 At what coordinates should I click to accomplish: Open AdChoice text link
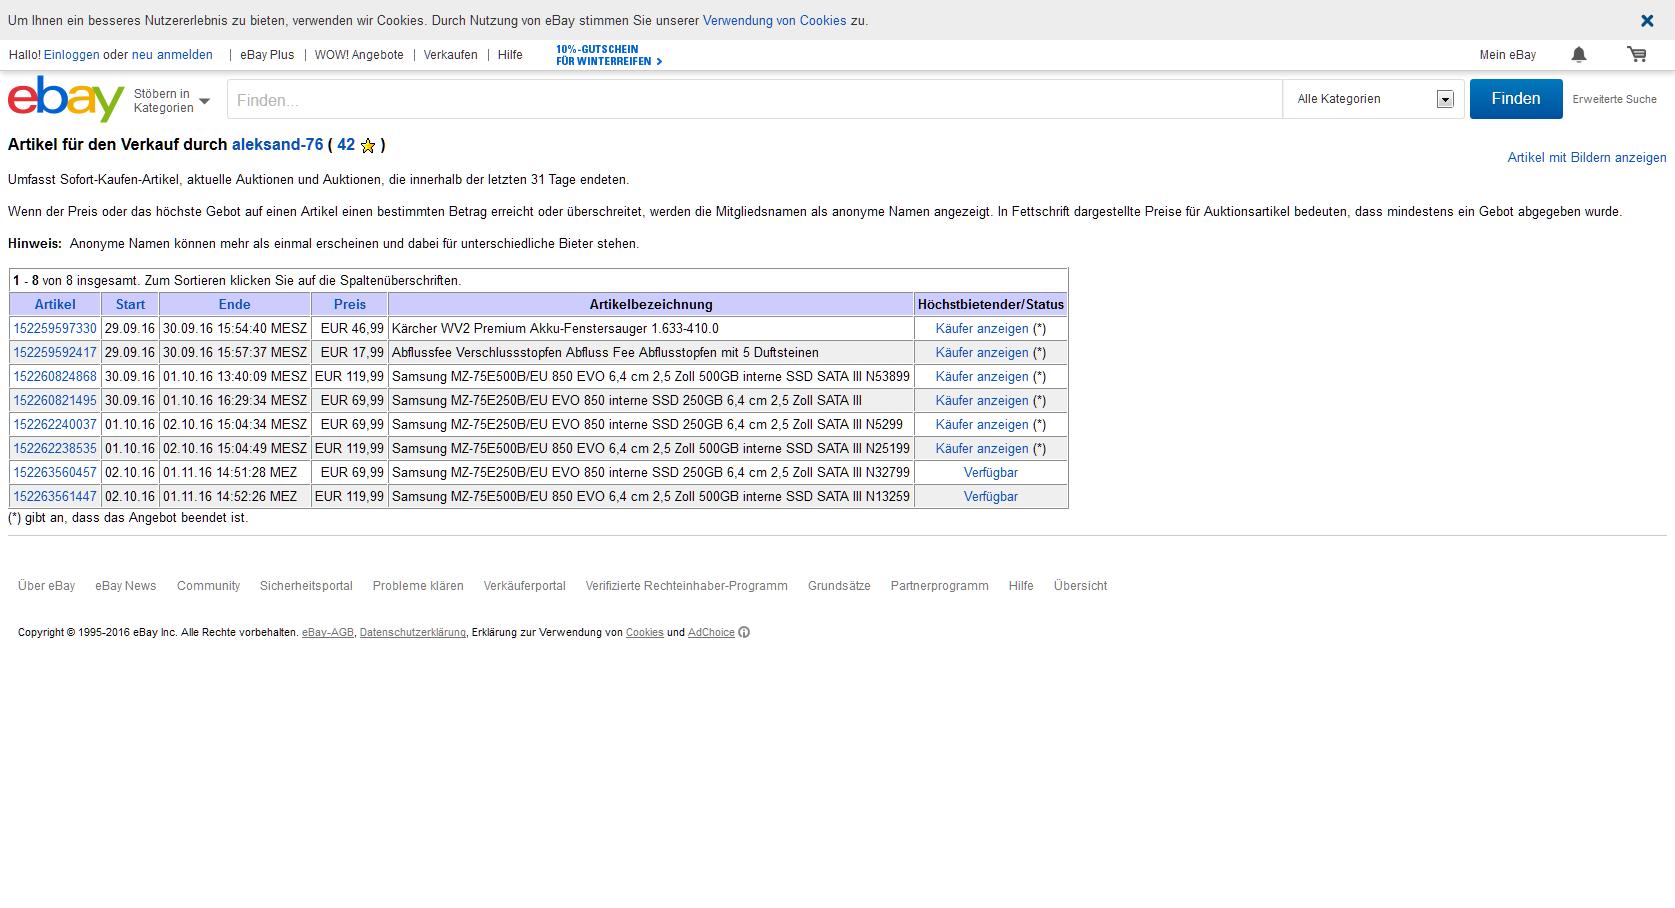pos(711,632)
